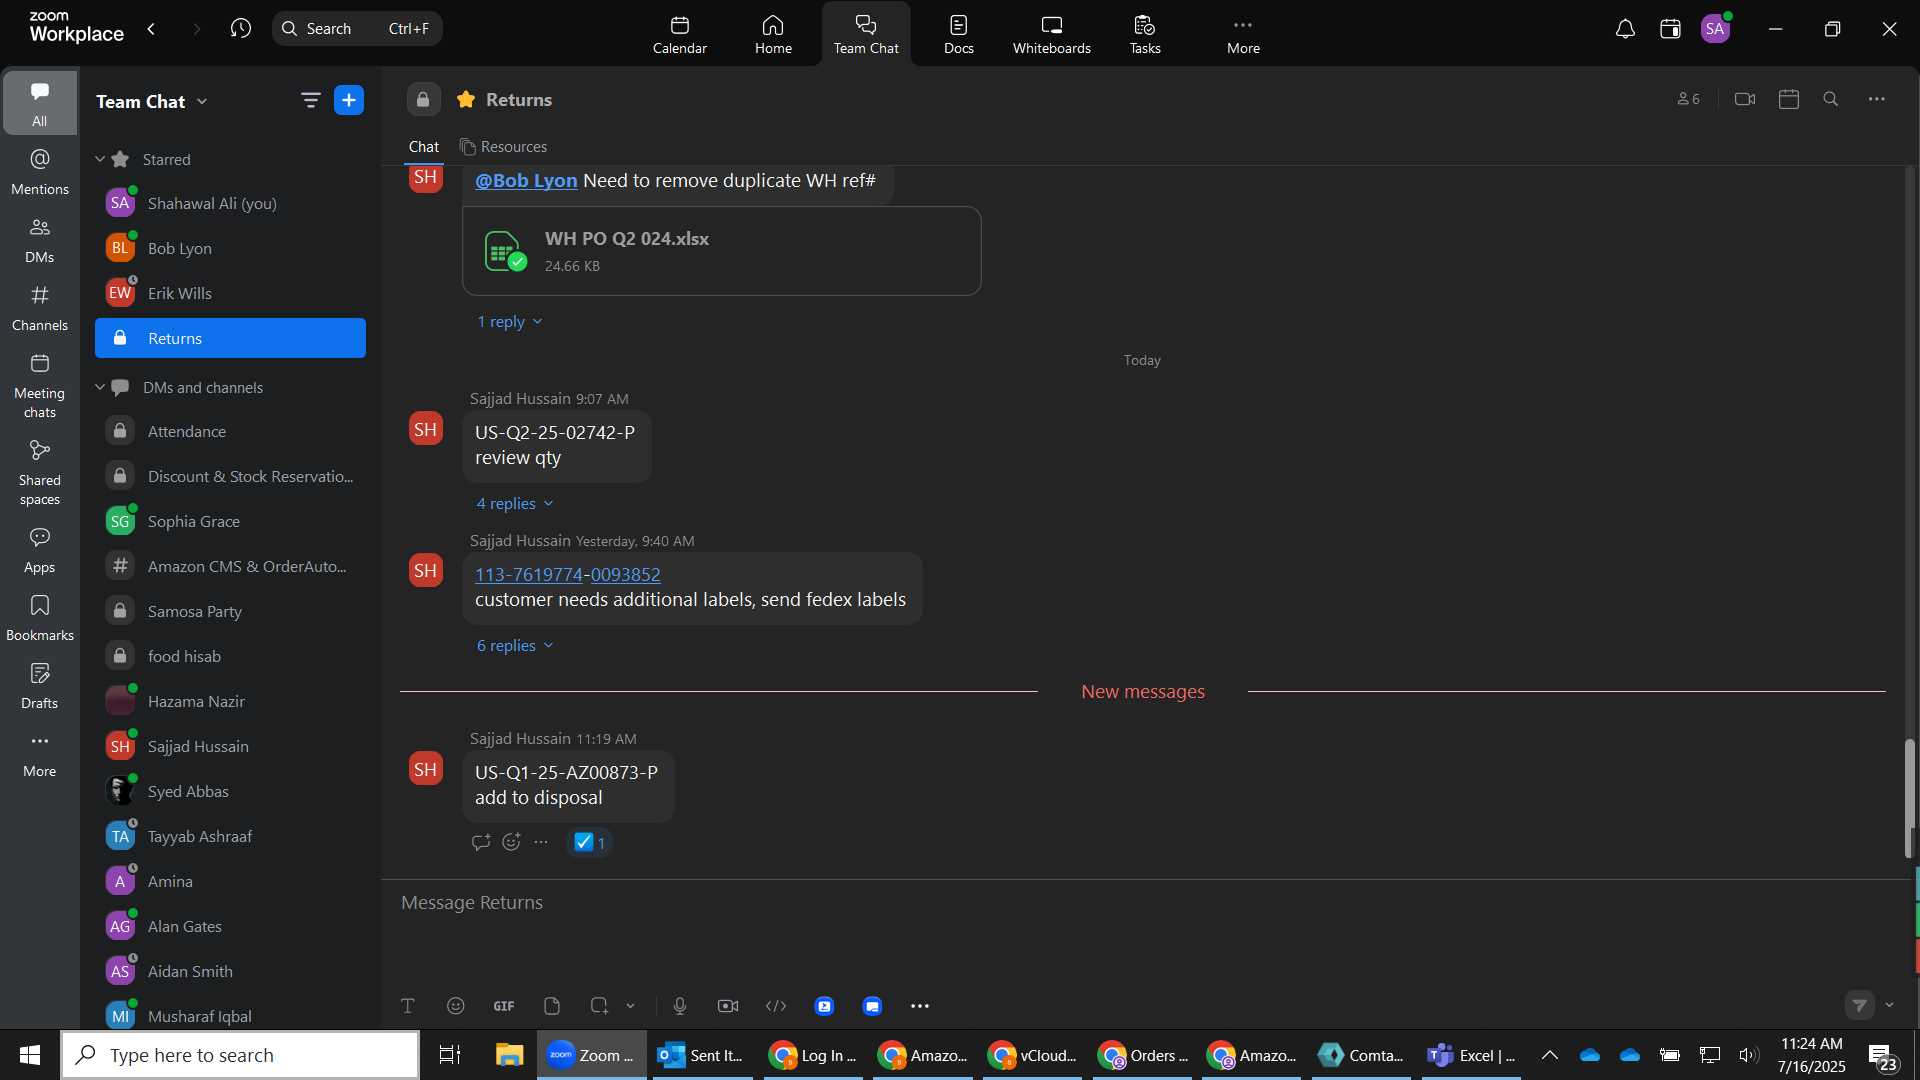Open the DMs sidebar section
This screenshot has height=1080, width=1920.
point(40,240)
